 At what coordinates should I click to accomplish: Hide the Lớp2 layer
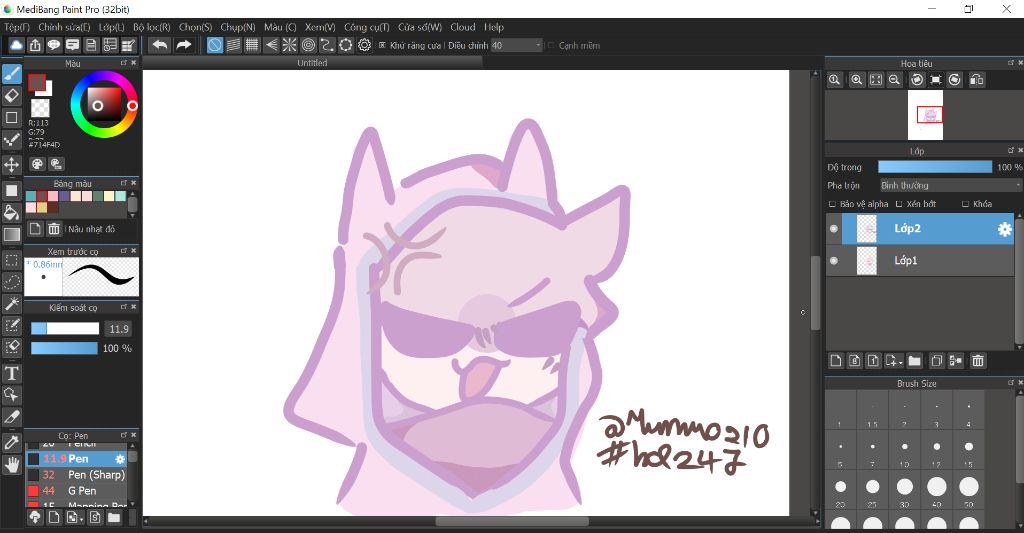833,229
